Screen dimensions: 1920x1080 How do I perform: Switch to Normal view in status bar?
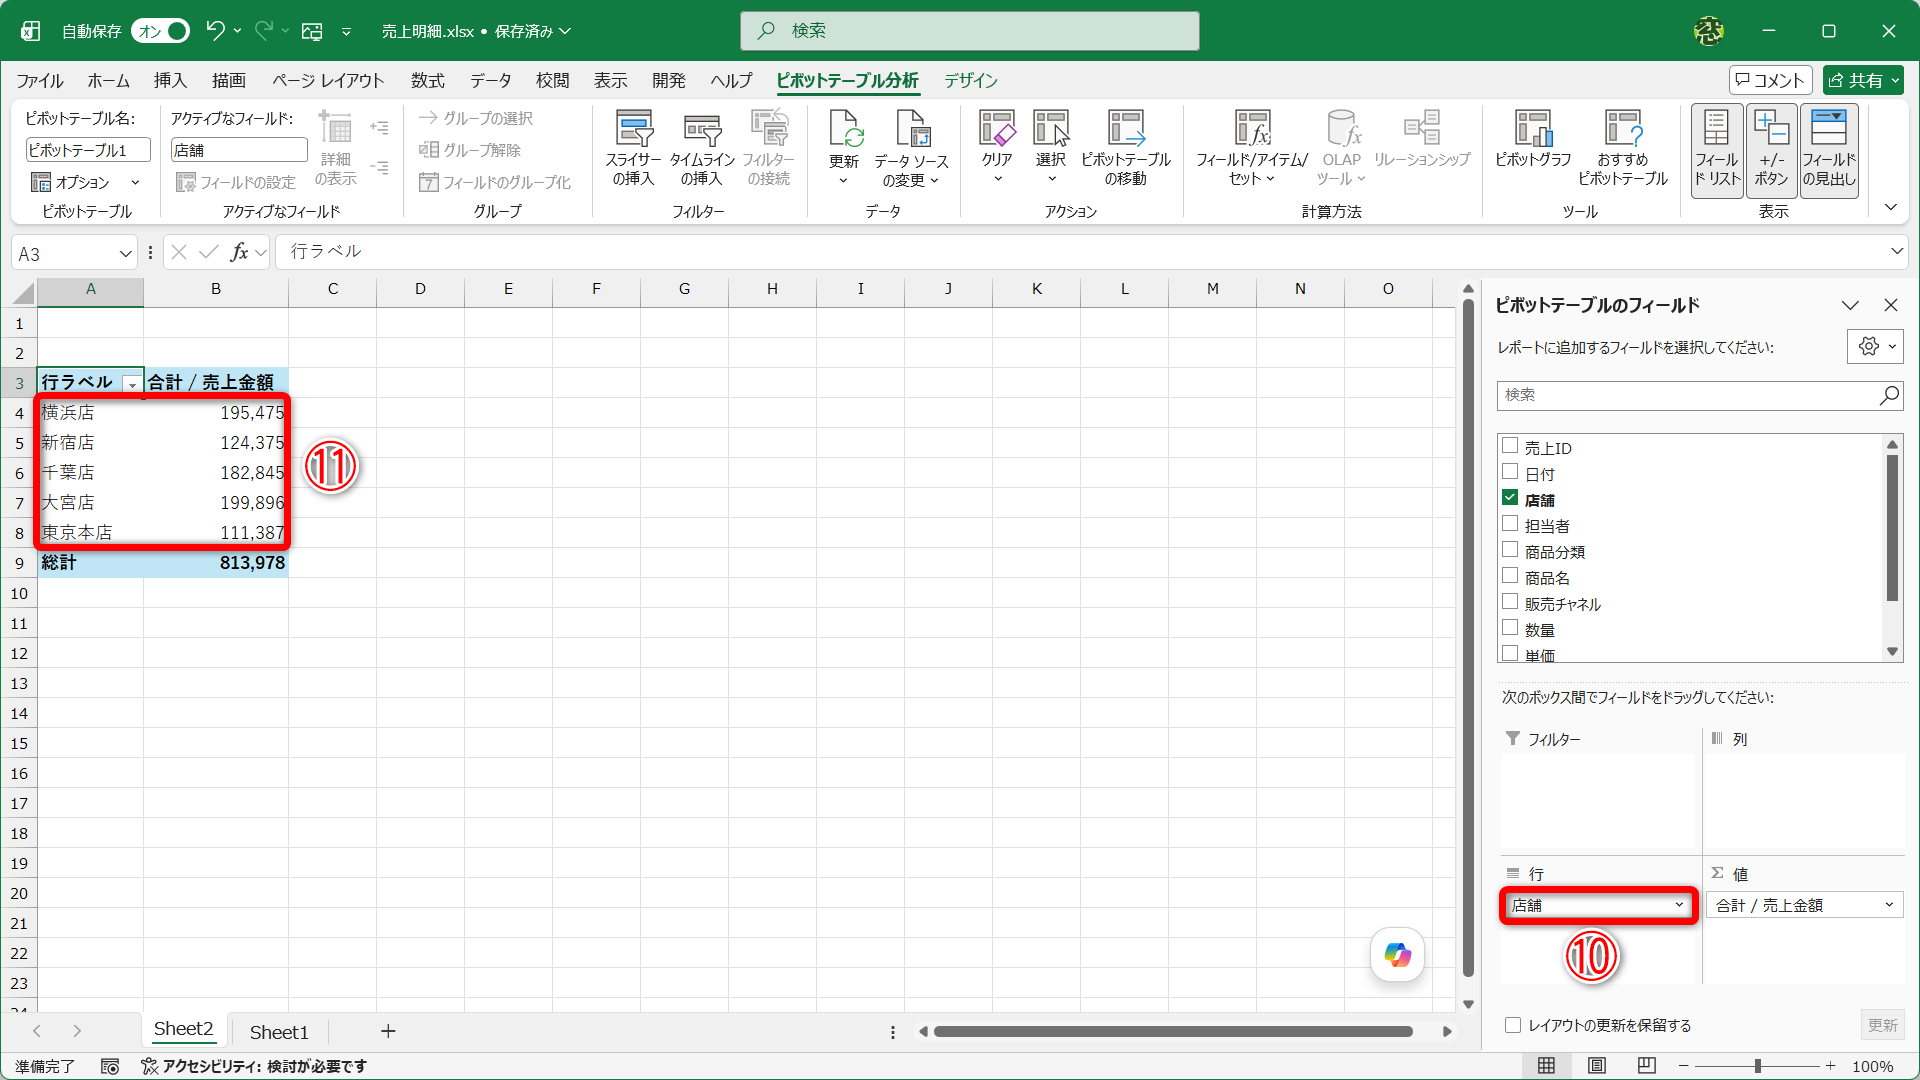[1546, 1066]
